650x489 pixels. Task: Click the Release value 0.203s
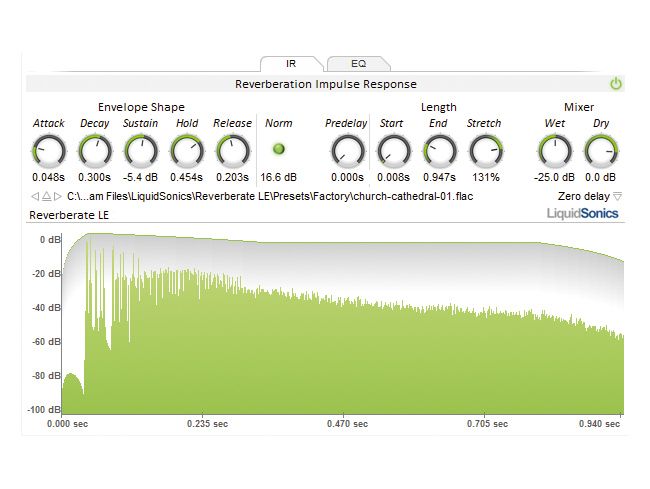[233, 177]
